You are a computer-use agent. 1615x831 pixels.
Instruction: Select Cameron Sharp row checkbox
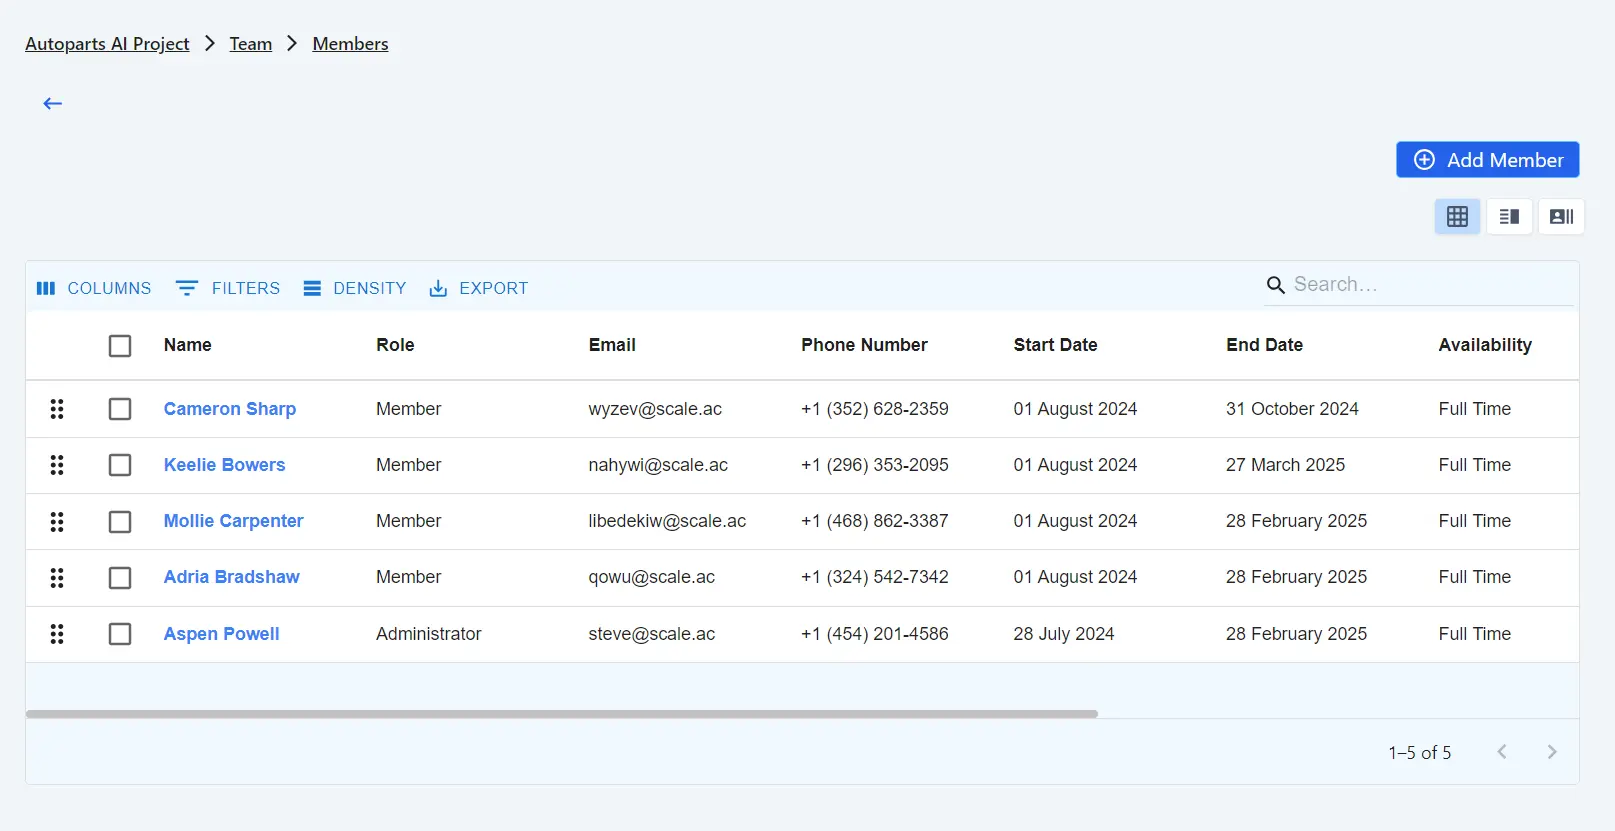pyautogui.click(x=120, y=409)
